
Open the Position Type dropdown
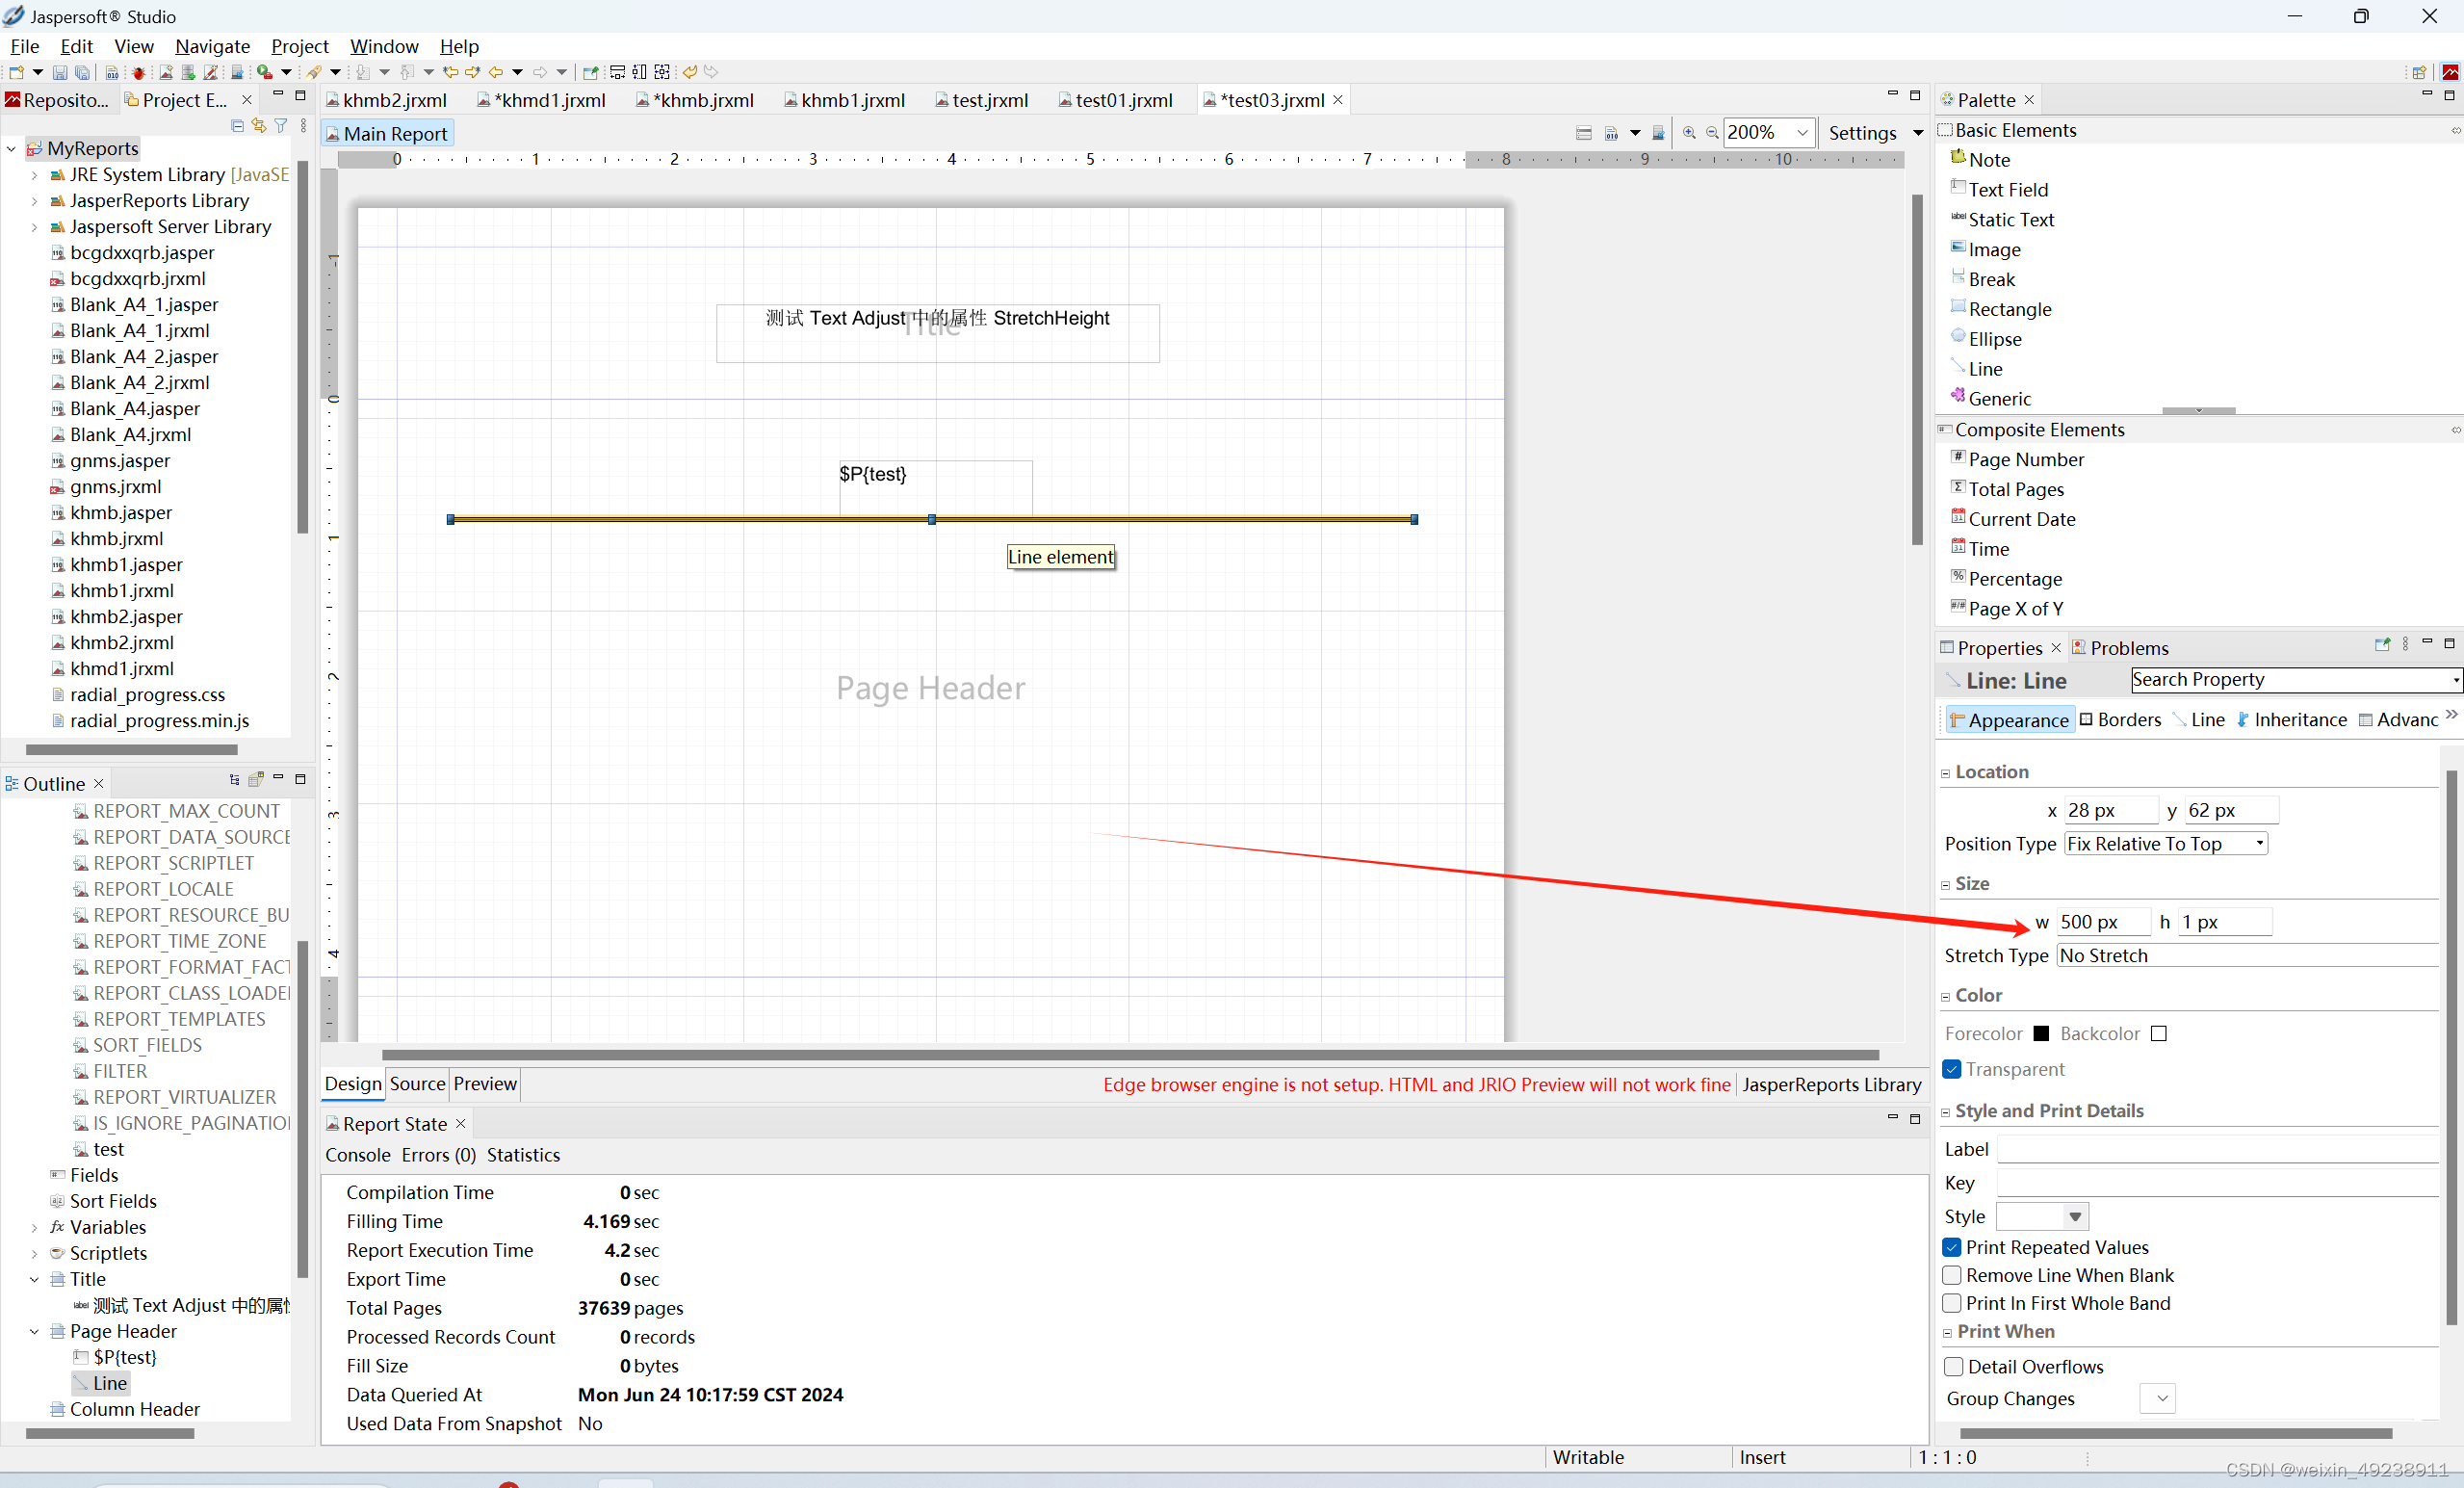pyautogui.click(x=2166, y=843)
